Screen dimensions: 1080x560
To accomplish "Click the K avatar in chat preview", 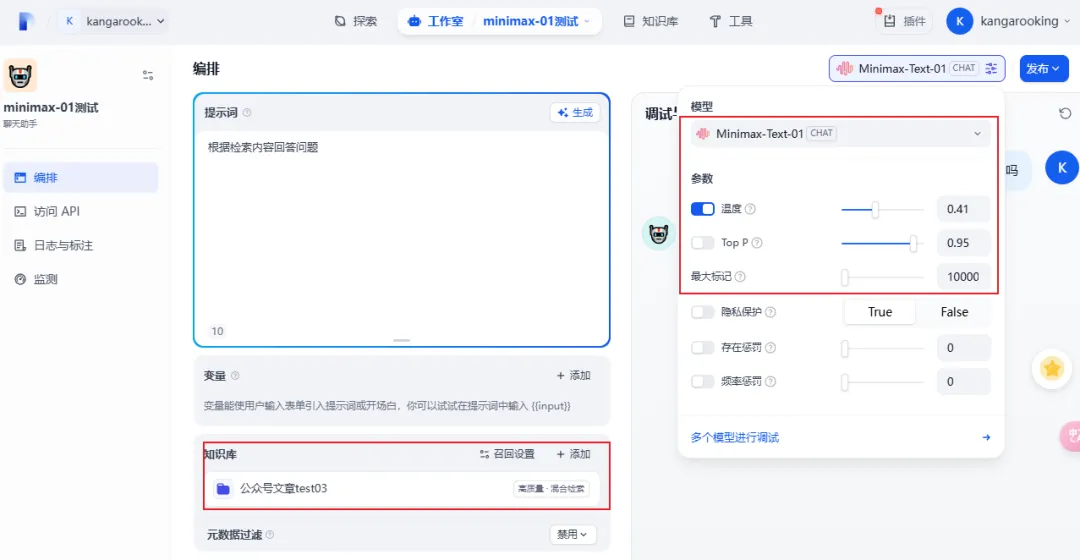I will 1061,167.
